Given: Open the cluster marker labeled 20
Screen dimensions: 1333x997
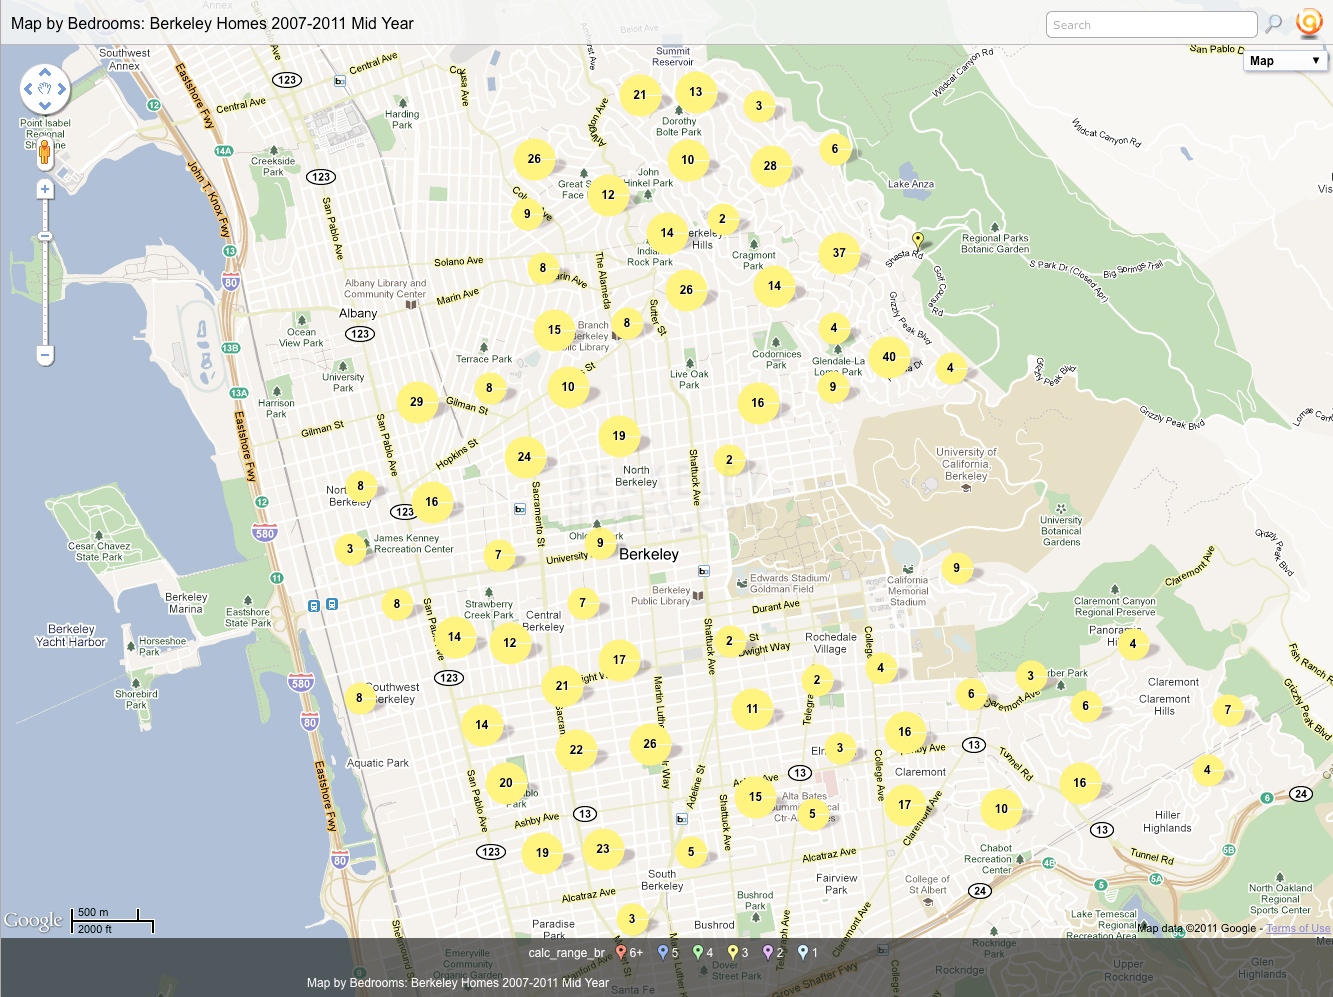Looking at the screenshot, I should (x=506, y=783).
